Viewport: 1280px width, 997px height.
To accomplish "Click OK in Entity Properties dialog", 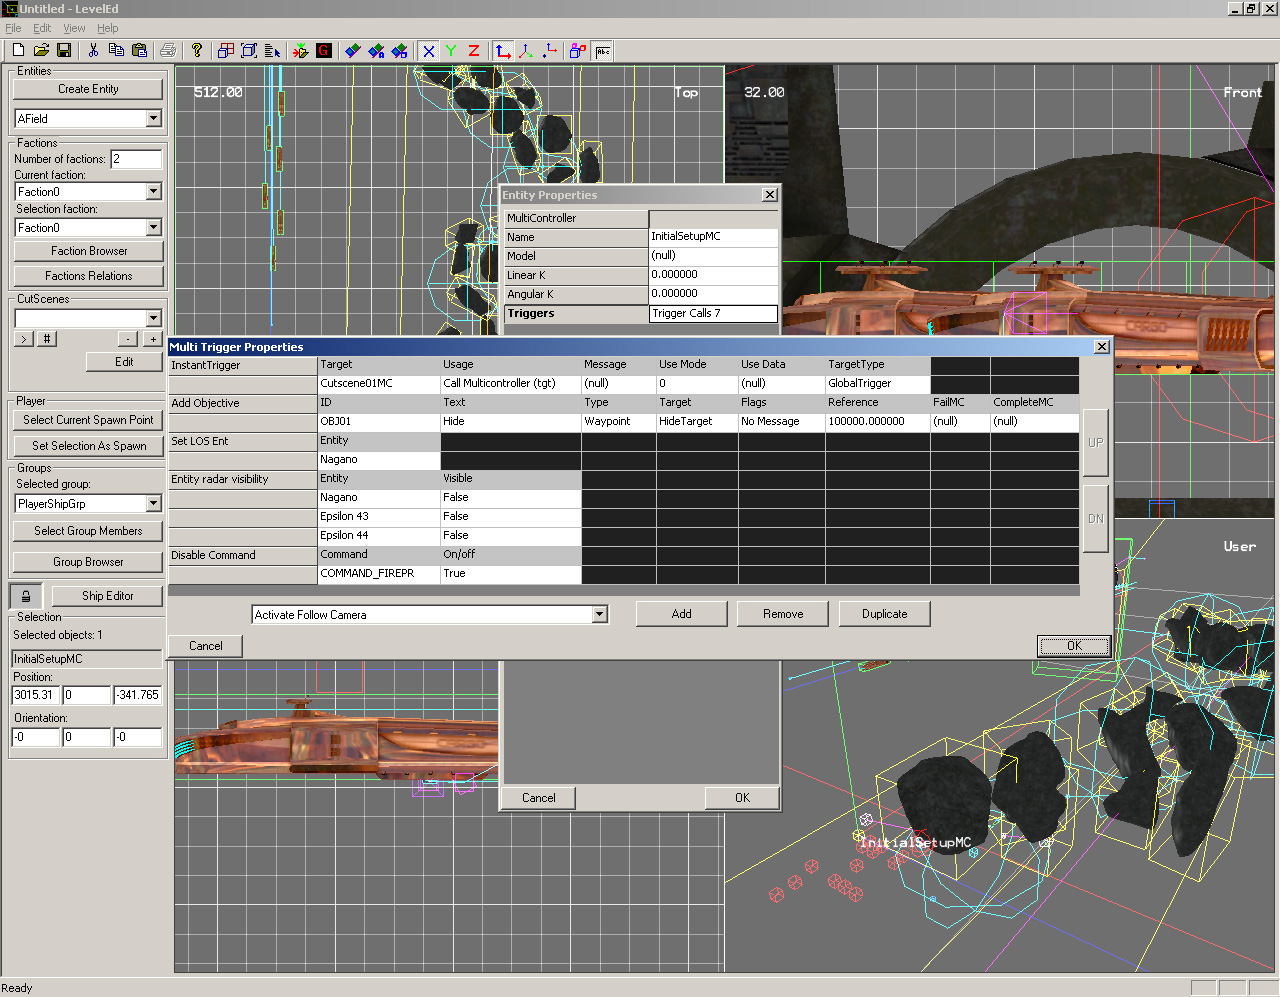I will [742, 798].
